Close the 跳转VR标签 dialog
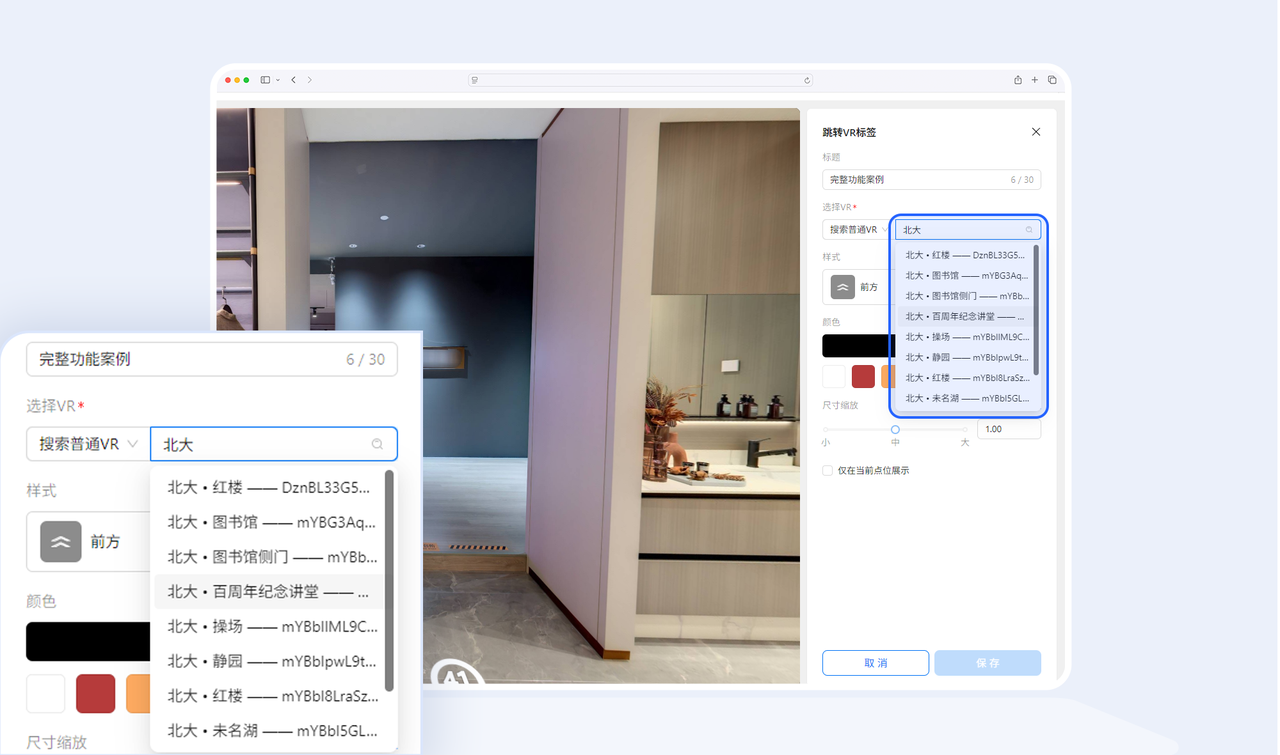Image resolution: width=1280 pixels, height=755 pixels. click(x=1036, y=131)
